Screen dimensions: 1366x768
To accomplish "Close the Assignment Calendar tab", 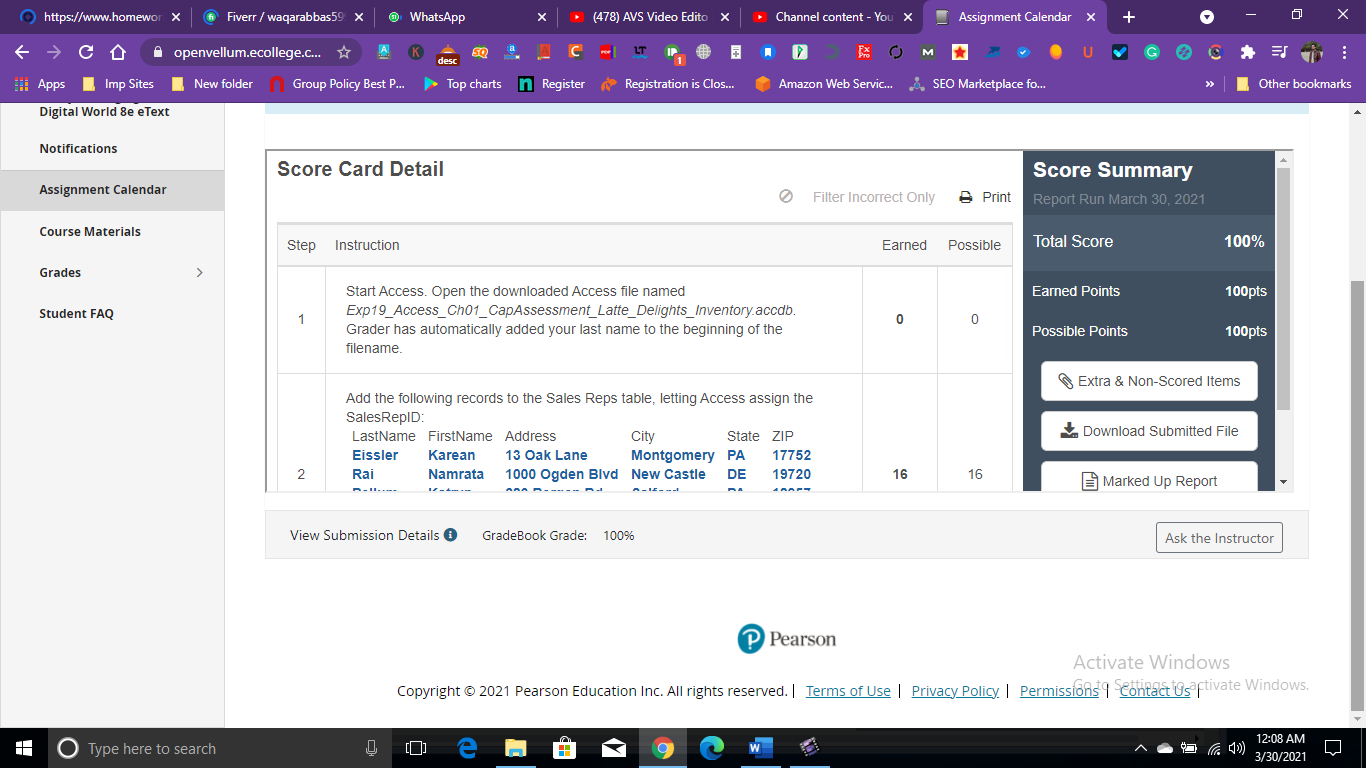I will tap(1090, 17).
